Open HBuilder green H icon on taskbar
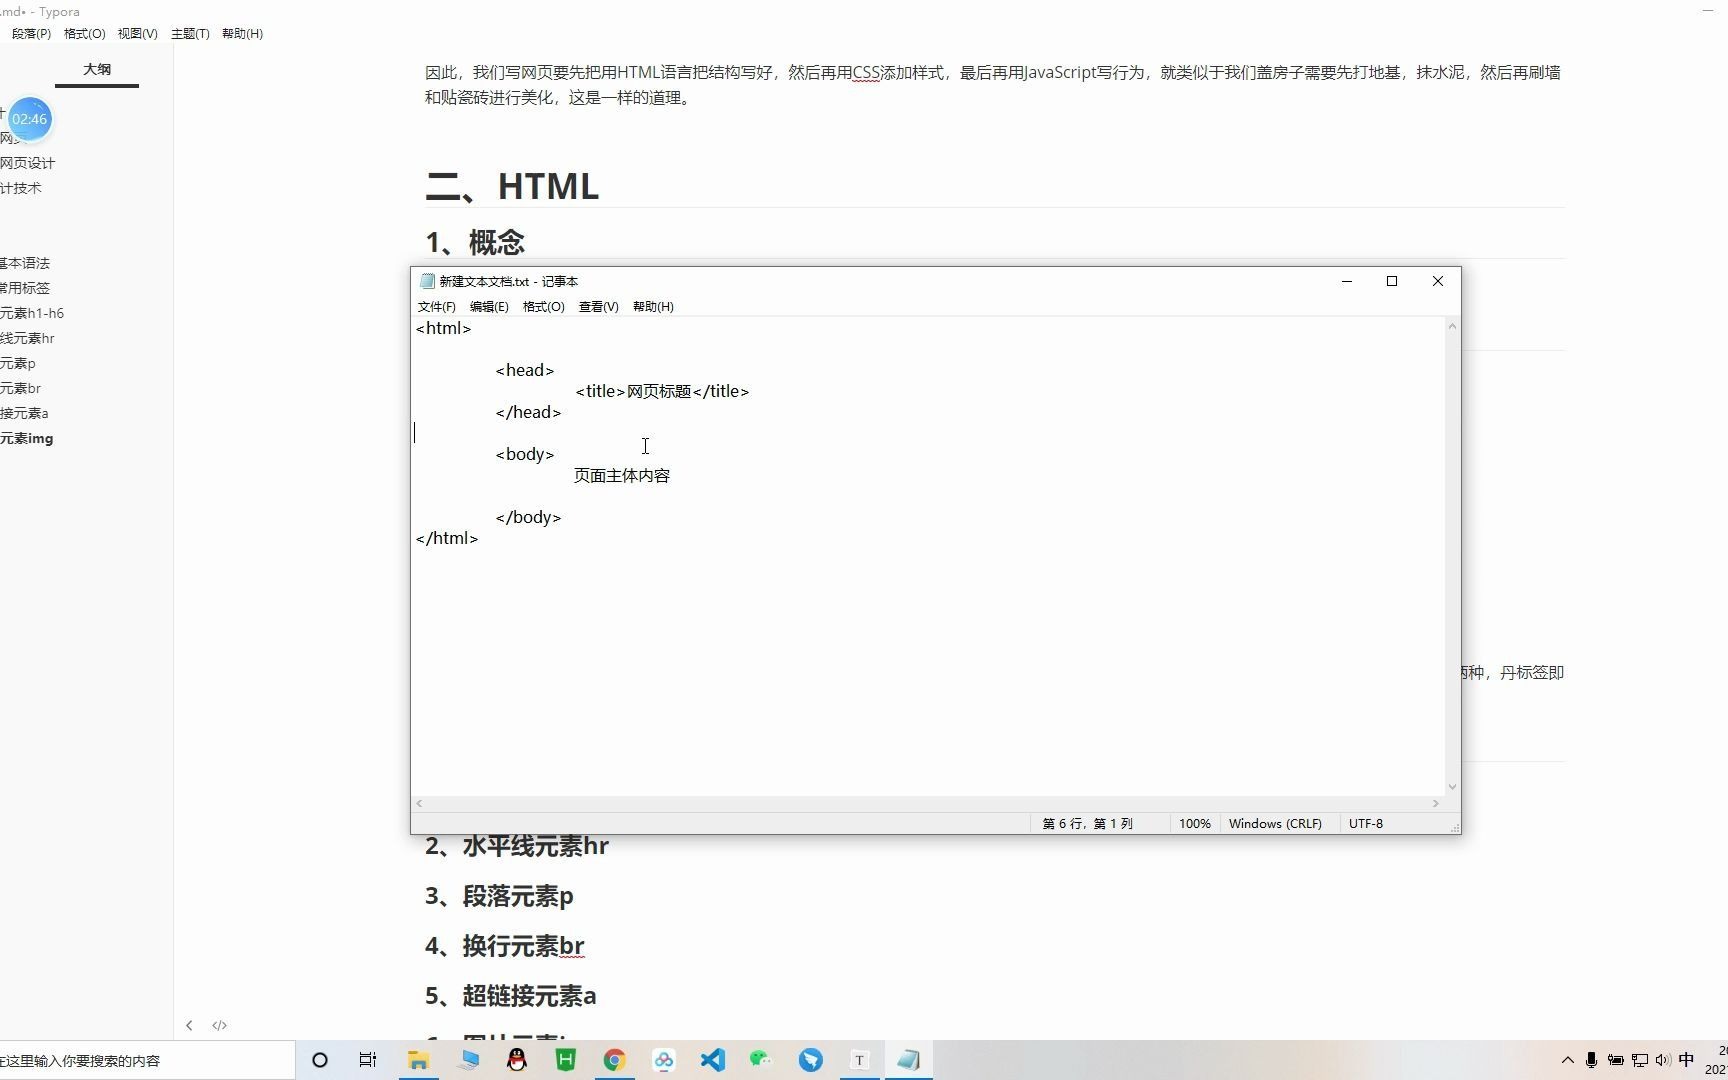Viewport: 1728px width, 1080px height. tap(566, 1060)
